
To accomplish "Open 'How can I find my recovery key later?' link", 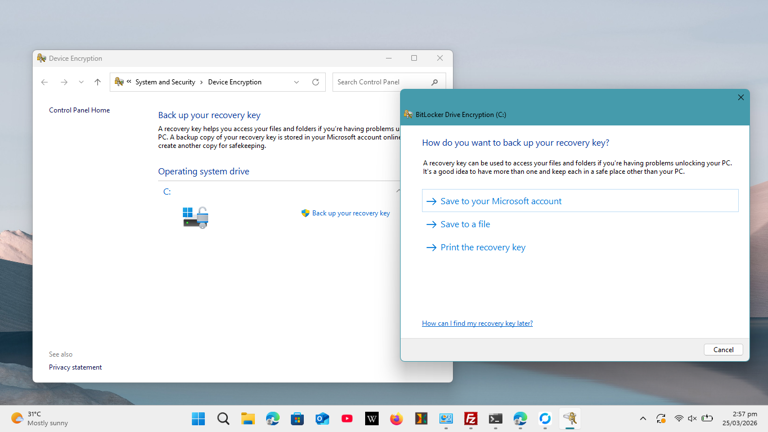I will (477, 323).
